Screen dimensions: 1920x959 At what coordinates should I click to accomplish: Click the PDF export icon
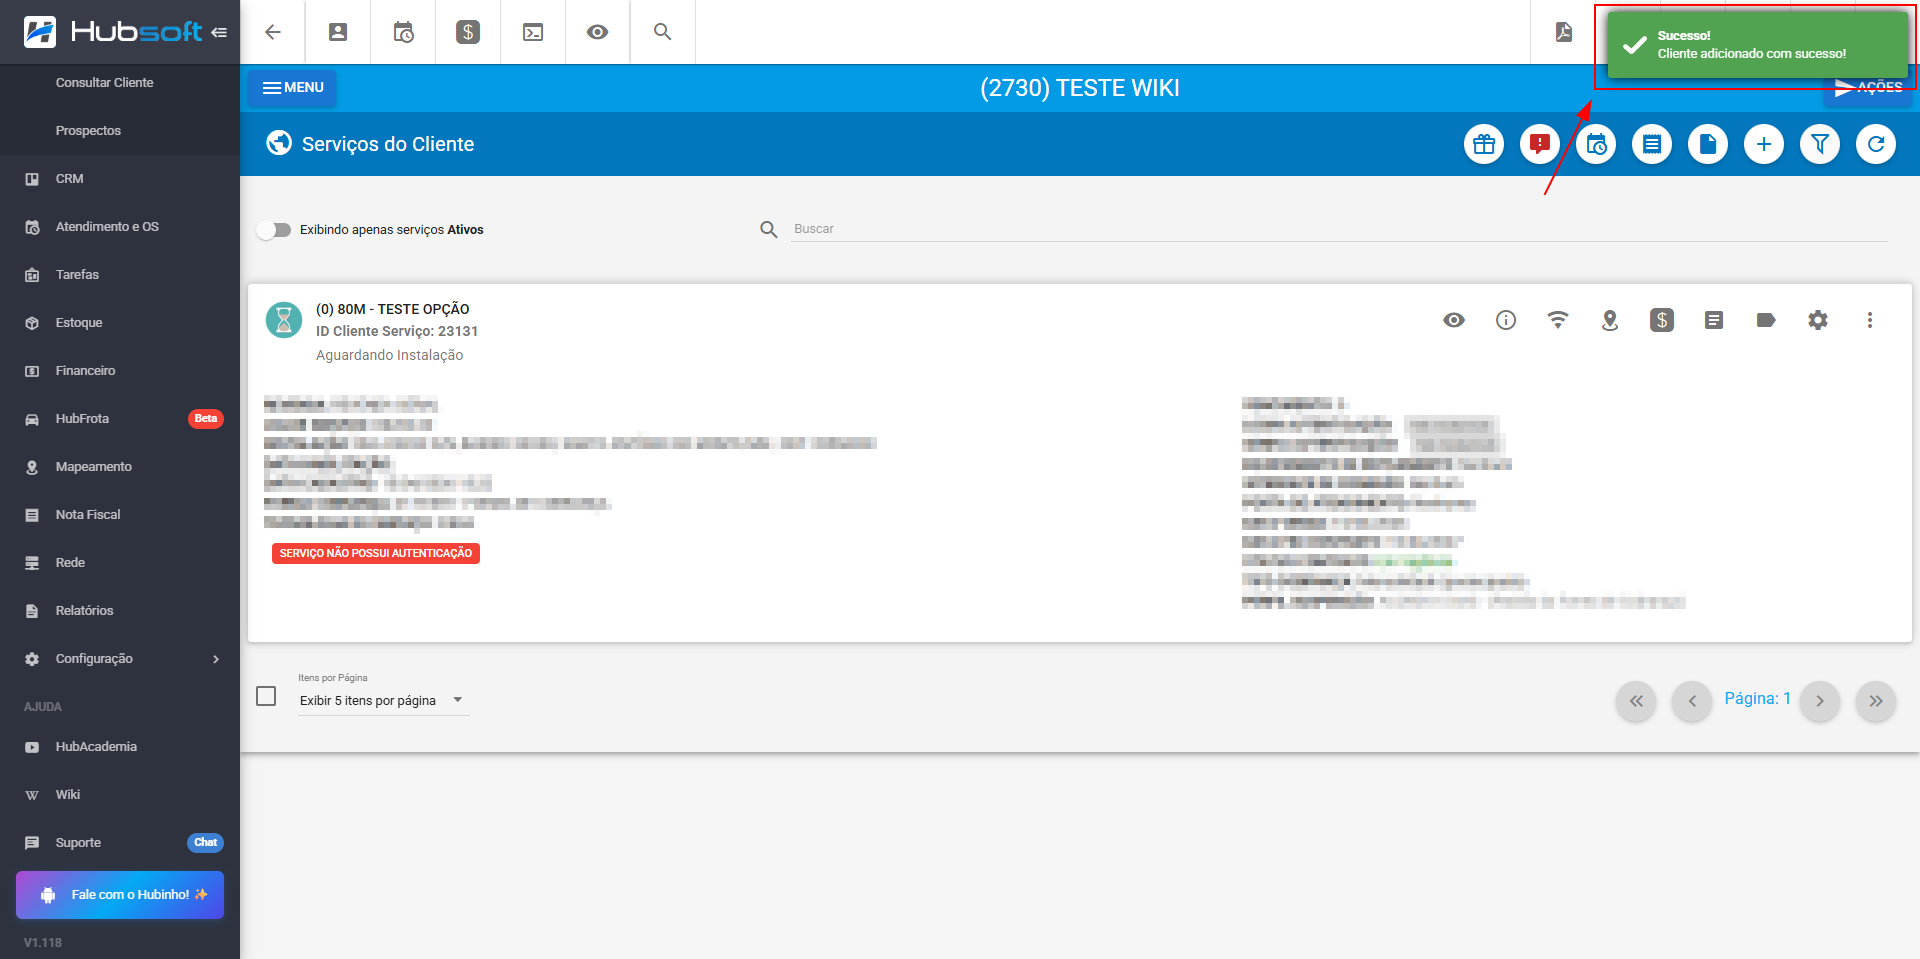[x=1563, y=32]
